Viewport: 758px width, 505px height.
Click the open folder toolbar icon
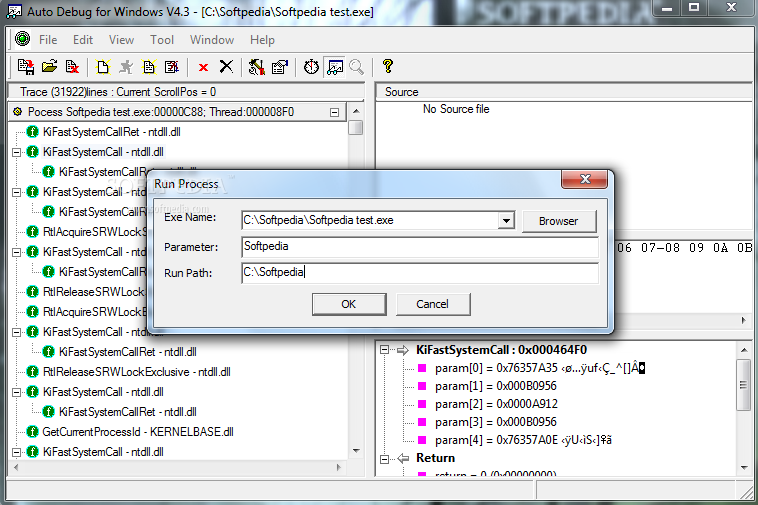coord(49,67)
